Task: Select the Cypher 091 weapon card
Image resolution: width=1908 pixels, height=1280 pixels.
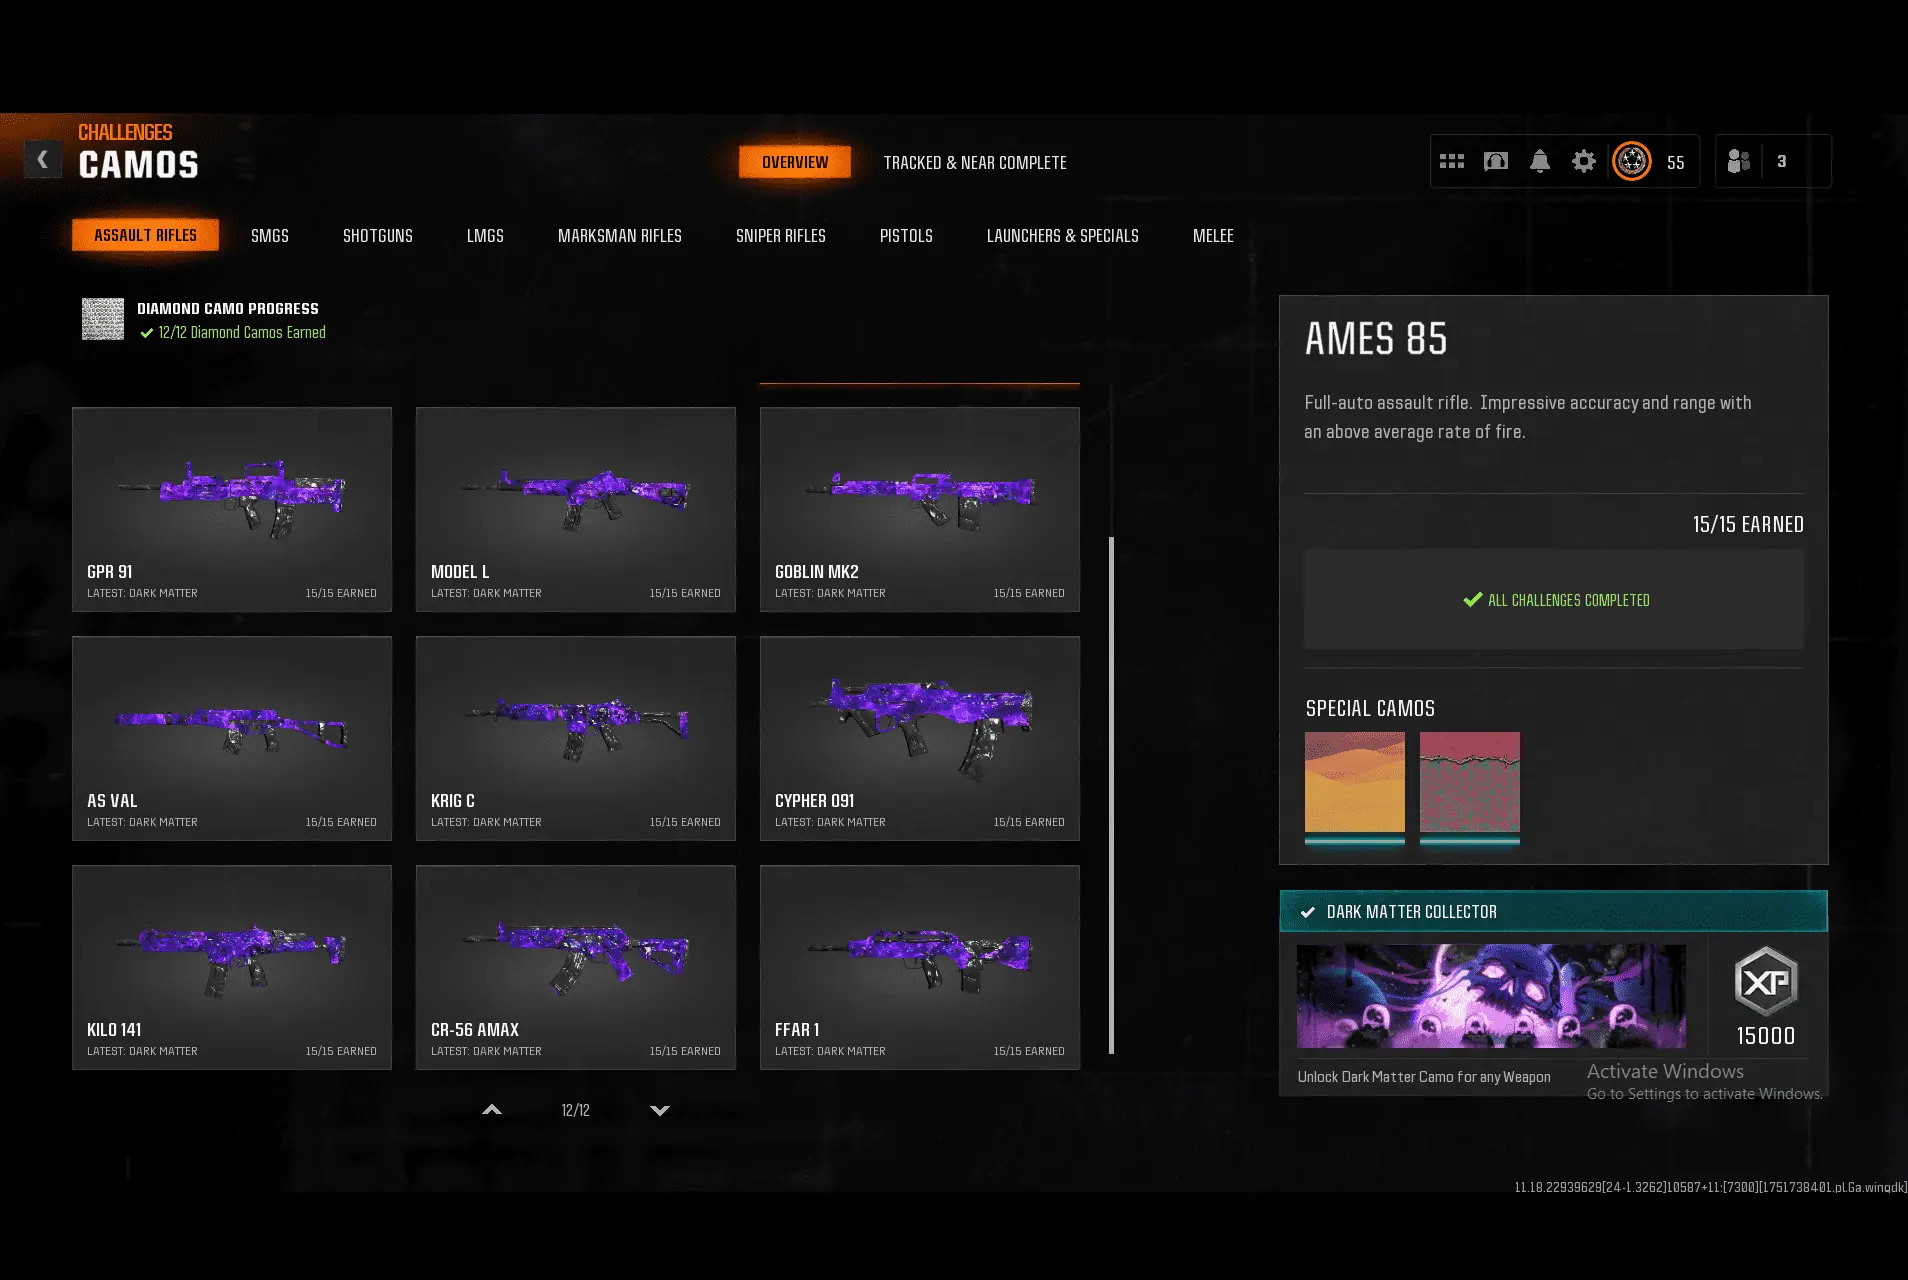Action: (x=919, y=738)
